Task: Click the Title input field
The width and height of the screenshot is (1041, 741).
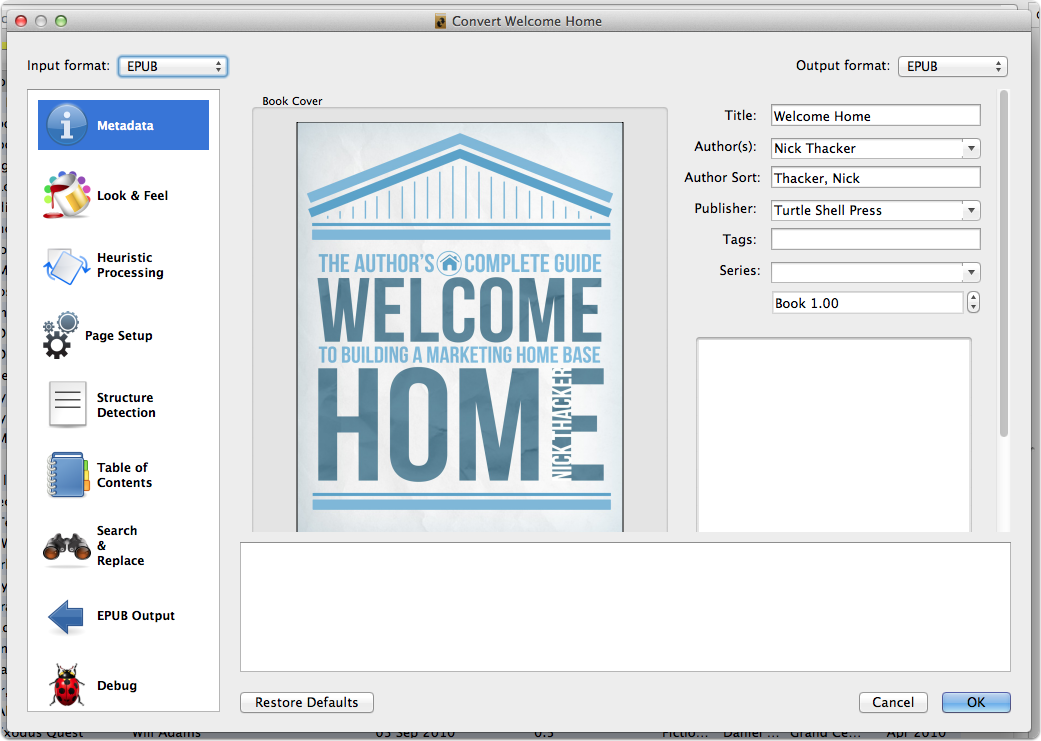Action: tap(876, 116)
